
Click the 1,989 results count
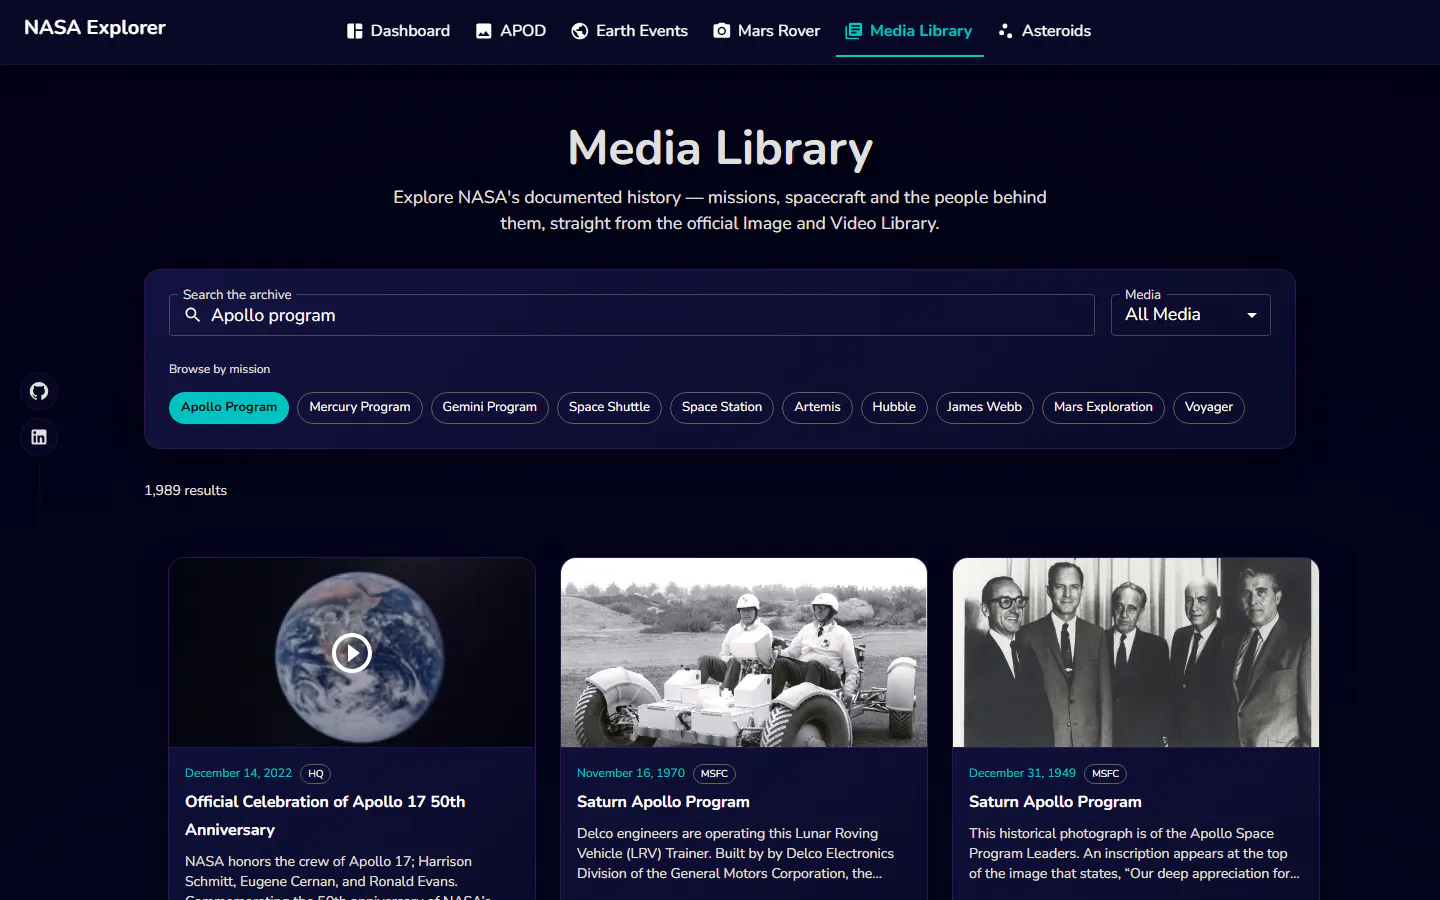[186, 490]
